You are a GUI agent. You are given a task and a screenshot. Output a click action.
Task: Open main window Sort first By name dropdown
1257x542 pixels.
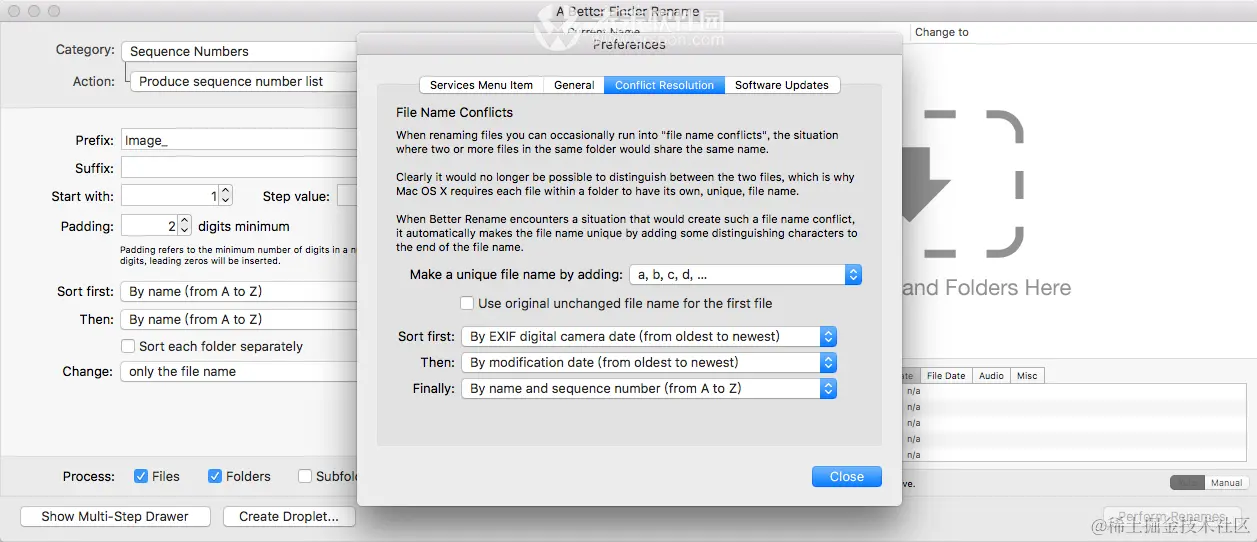(x=240, y=291)
